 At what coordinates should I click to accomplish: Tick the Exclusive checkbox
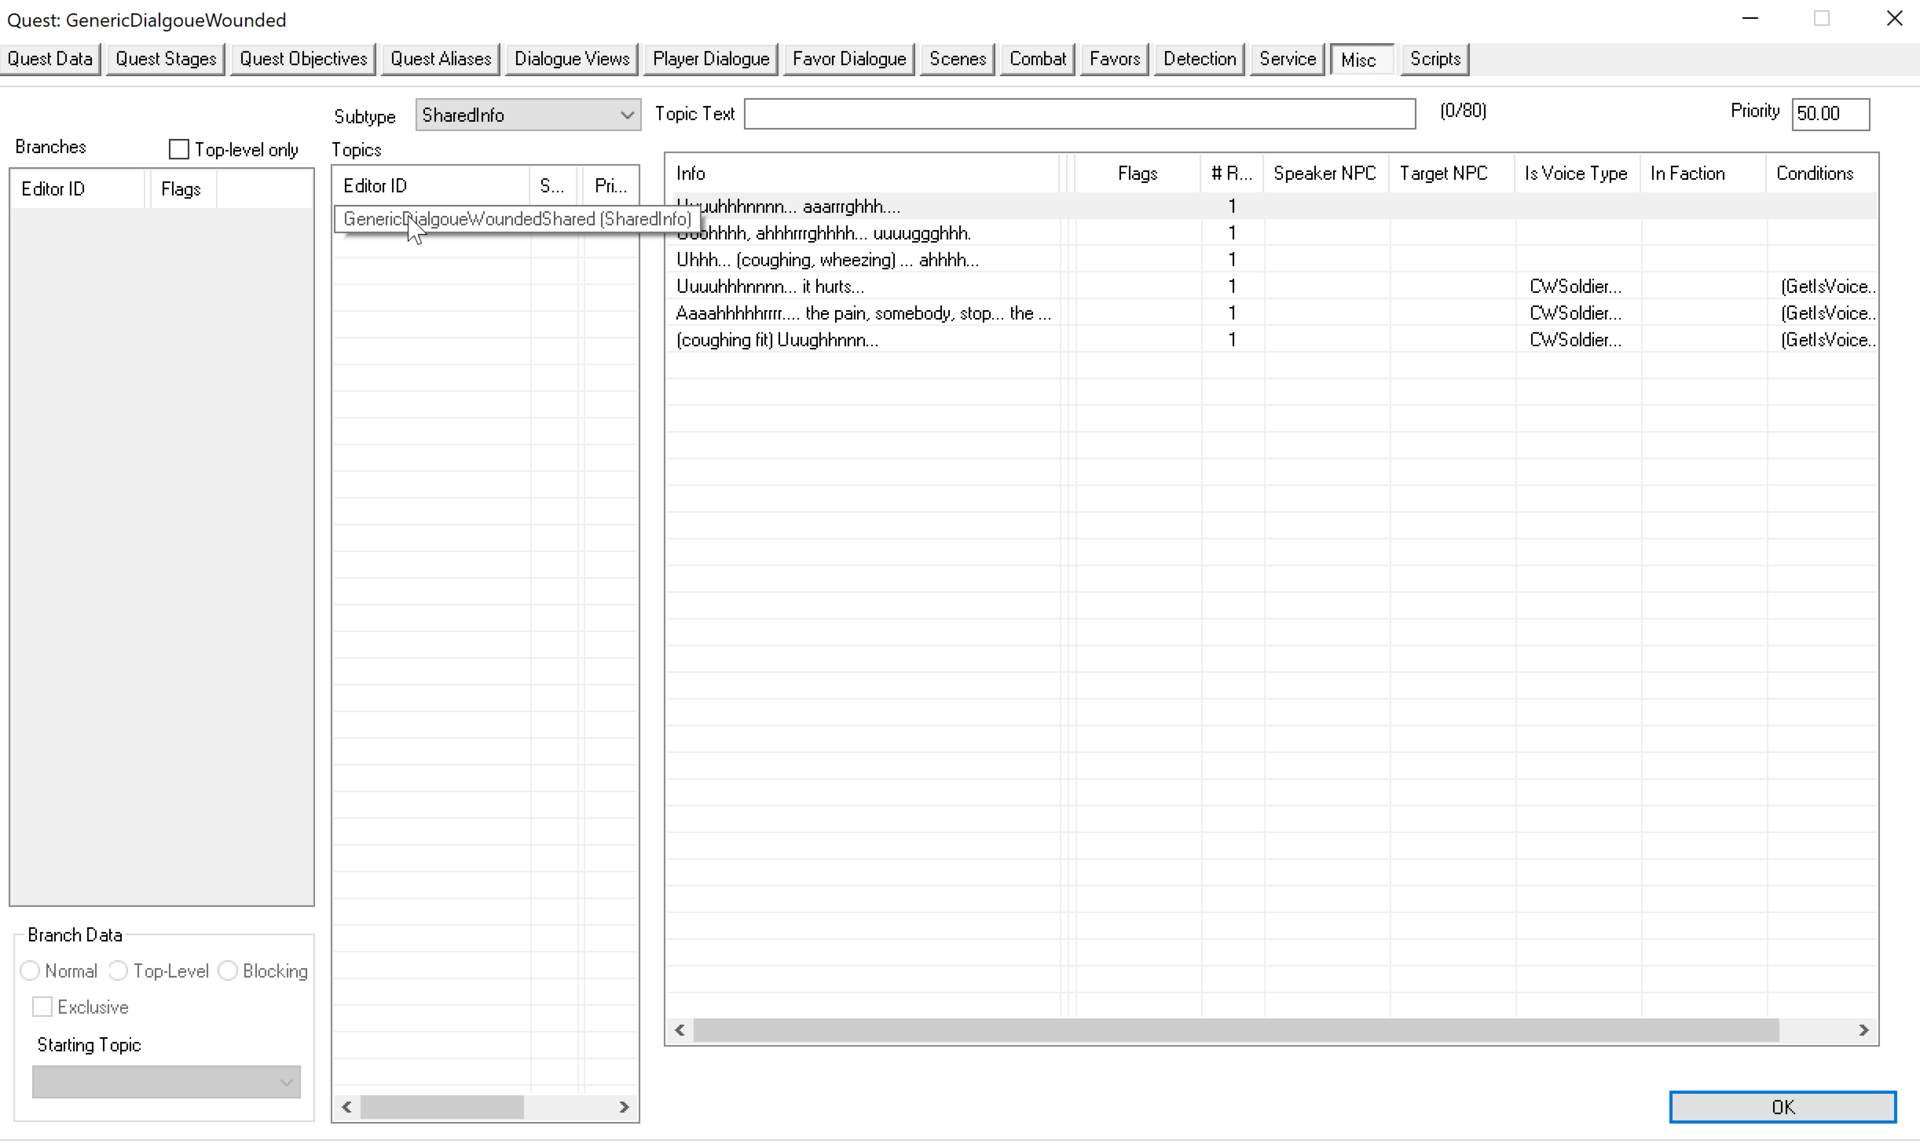(42, 1007)
